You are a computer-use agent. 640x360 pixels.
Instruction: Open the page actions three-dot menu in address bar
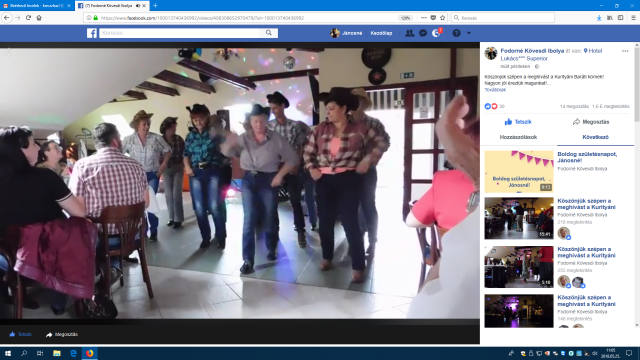(423, 18)
